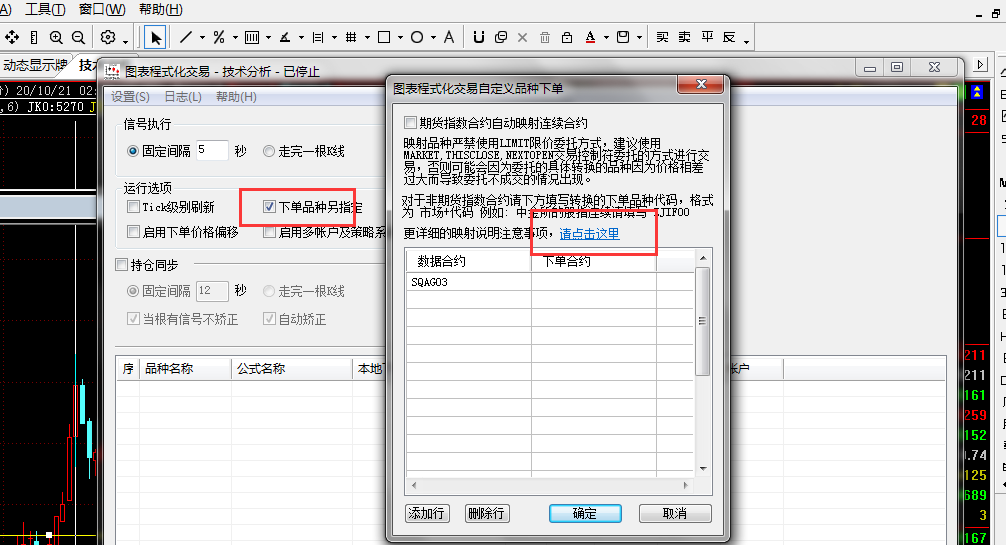
Task: Select the parallel lines alignment tool
Action: click(x=318, y=37)
